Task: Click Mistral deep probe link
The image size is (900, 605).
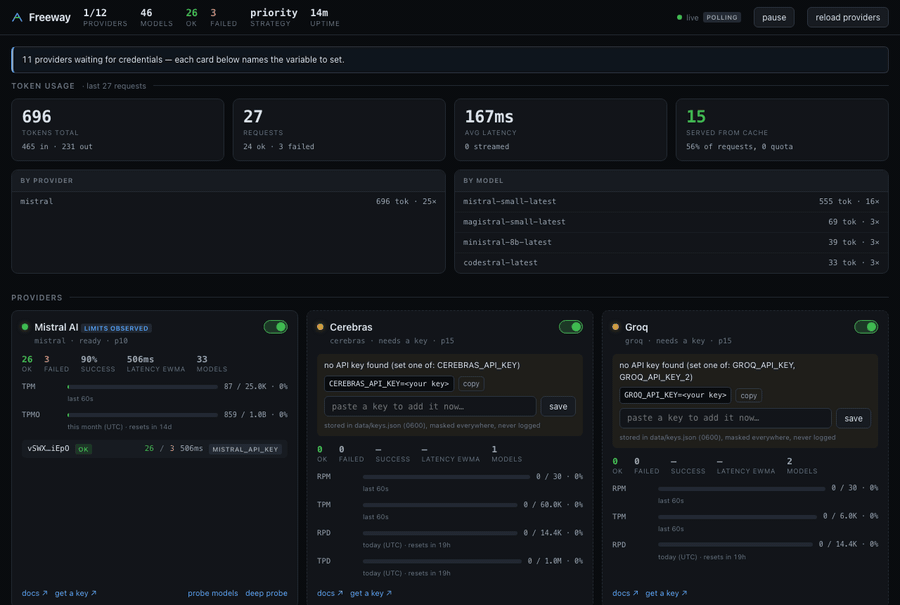Action: point(266,593)
